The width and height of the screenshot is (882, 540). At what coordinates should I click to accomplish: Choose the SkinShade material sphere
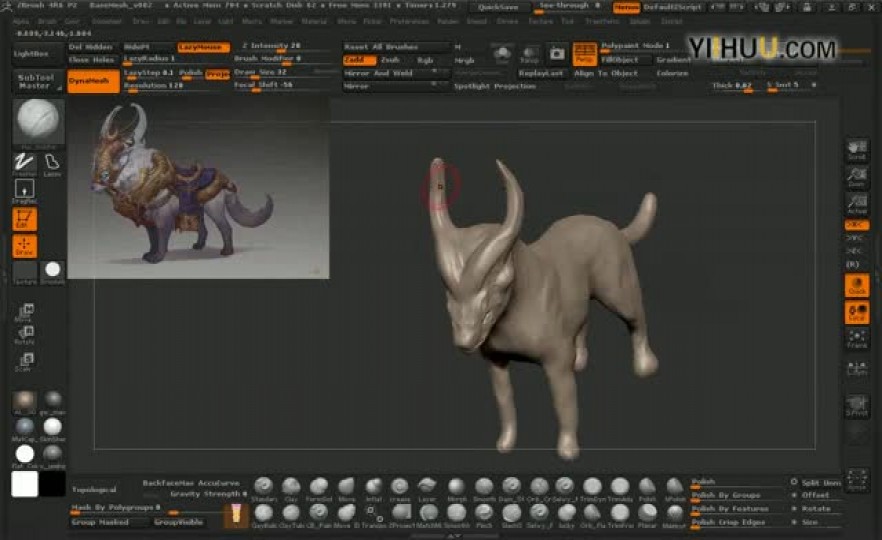[52, 427]
